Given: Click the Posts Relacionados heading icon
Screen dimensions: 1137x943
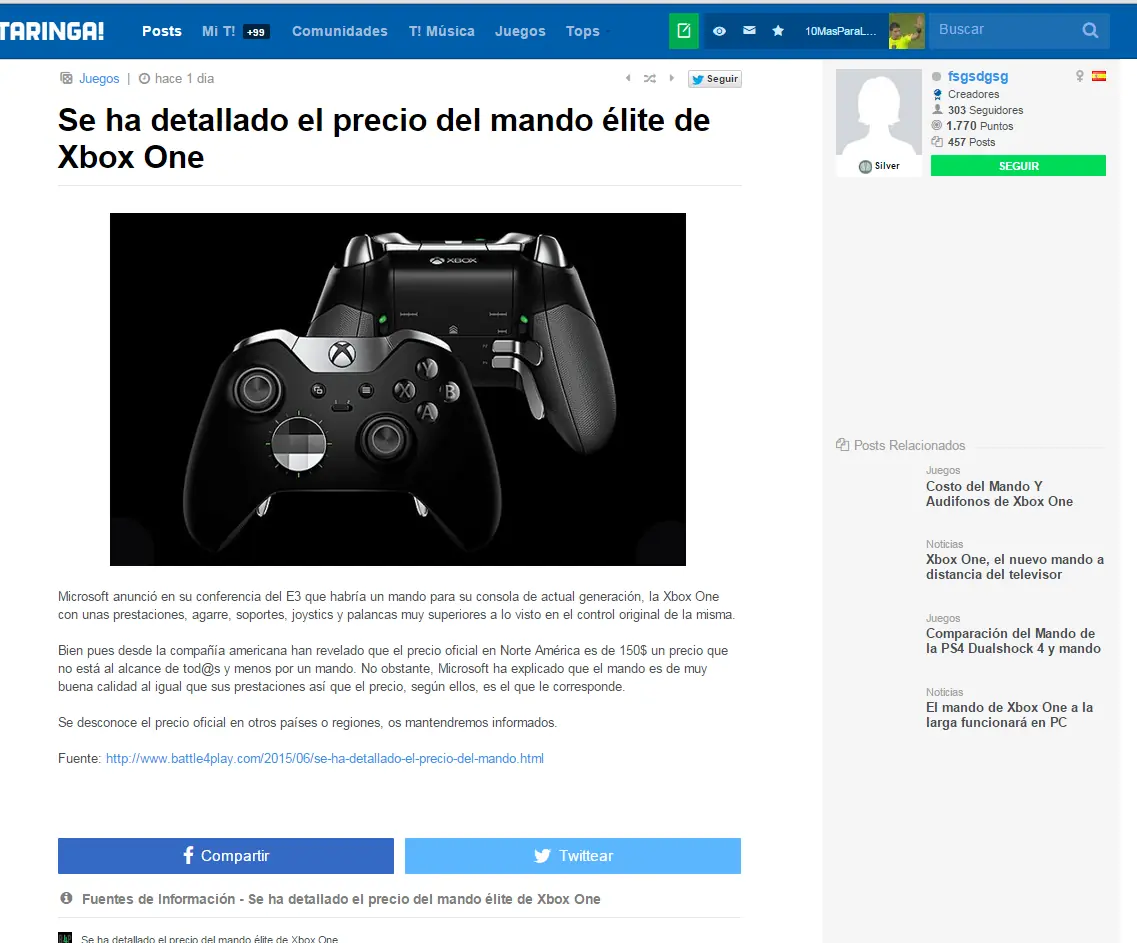Looking at the screenshot, I should tap(843, 445).
